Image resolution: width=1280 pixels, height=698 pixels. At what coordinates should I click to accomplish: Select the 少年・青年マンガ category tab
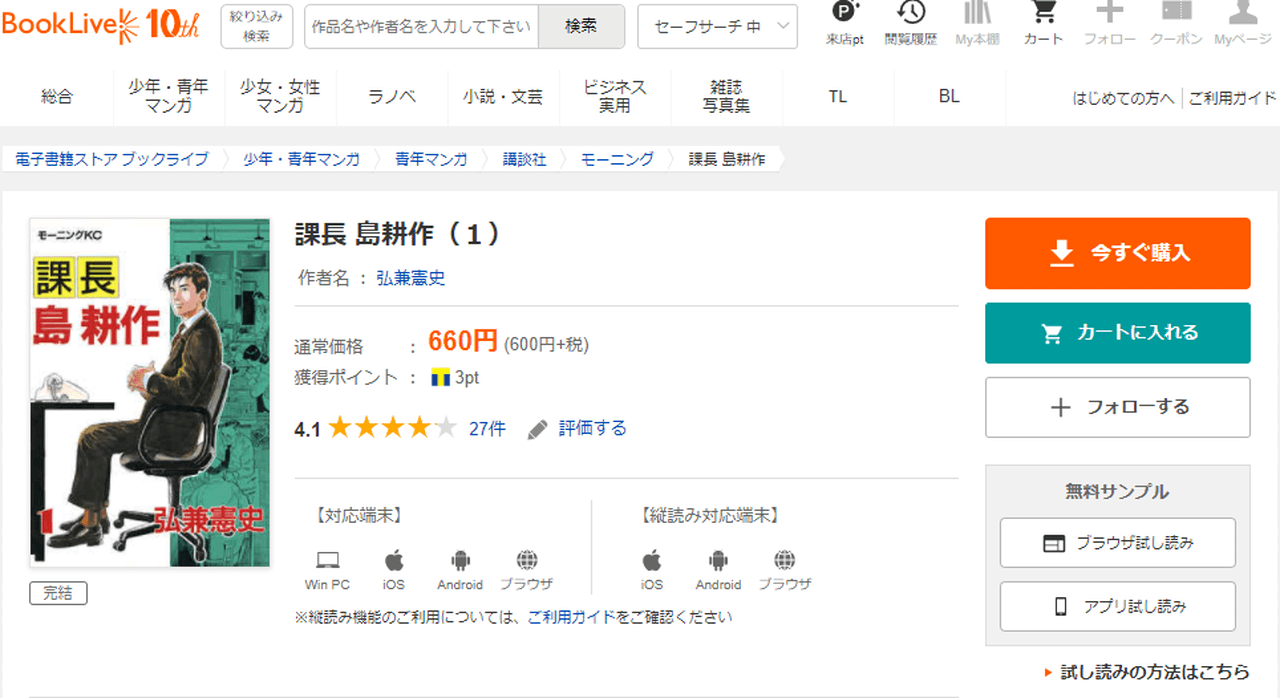pos(169,96)
